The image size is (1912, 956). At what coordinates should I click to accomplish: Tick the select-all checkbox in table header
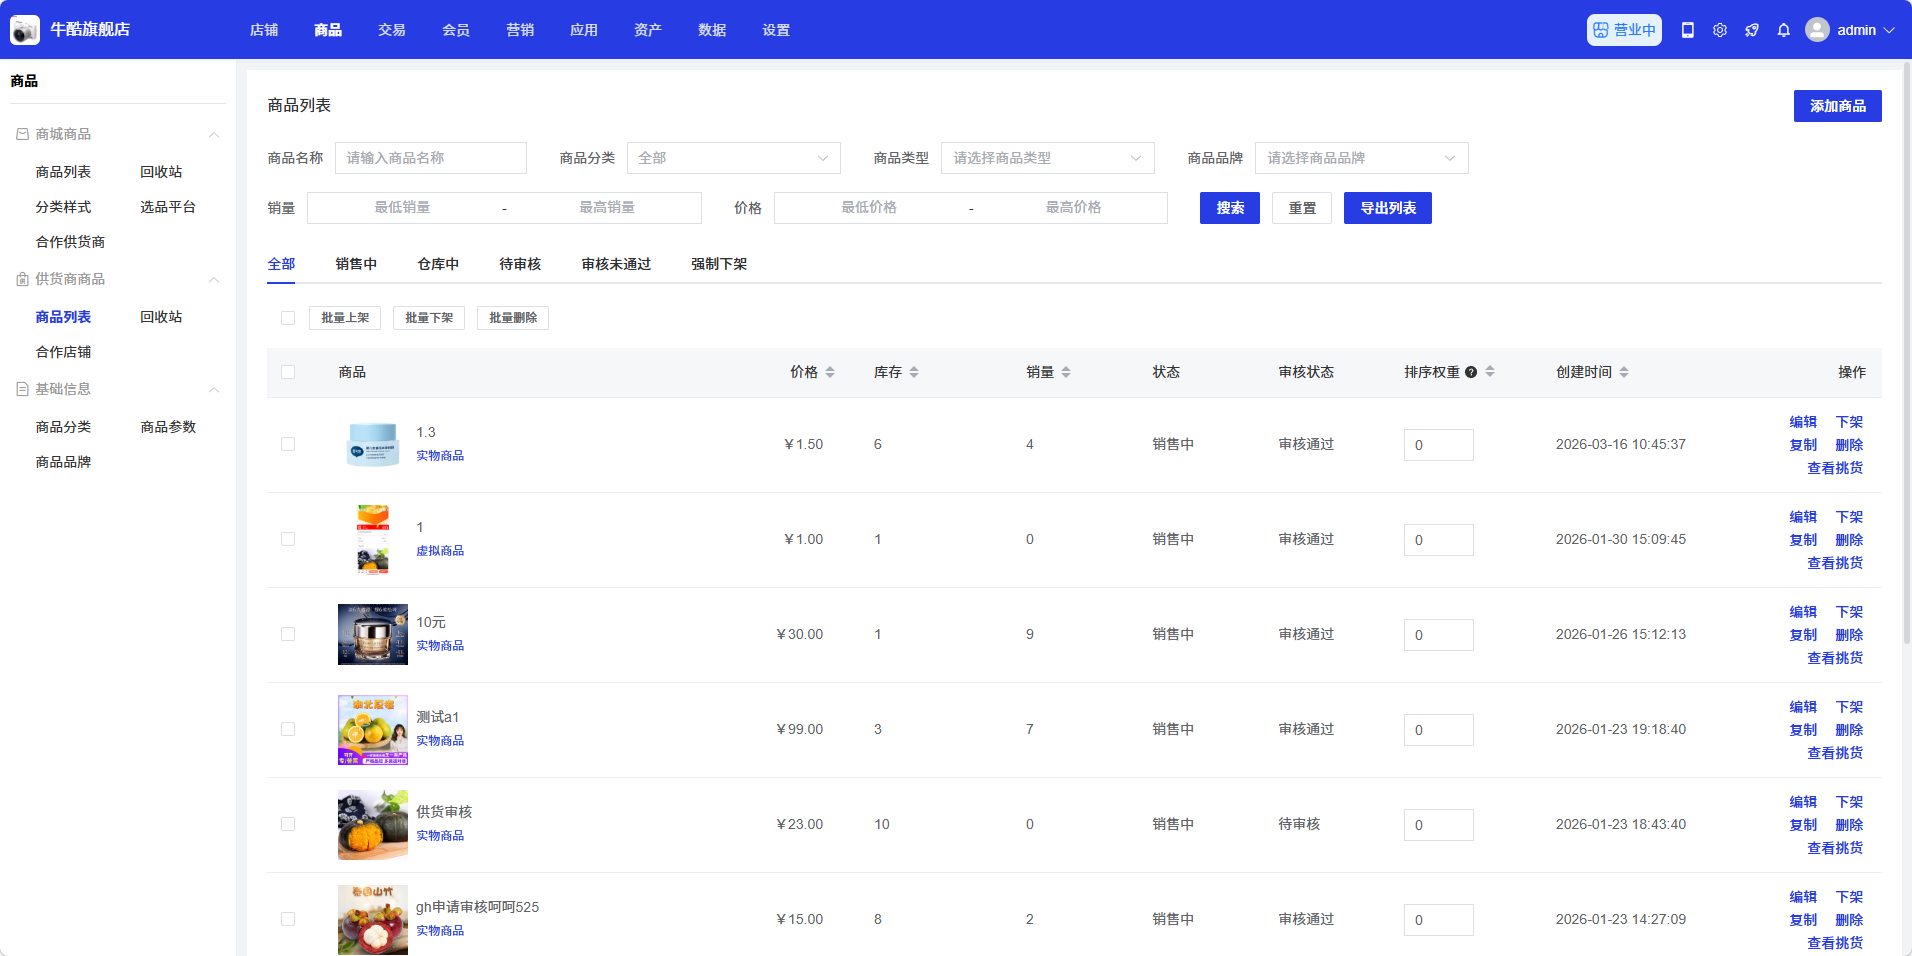point(288,372)
